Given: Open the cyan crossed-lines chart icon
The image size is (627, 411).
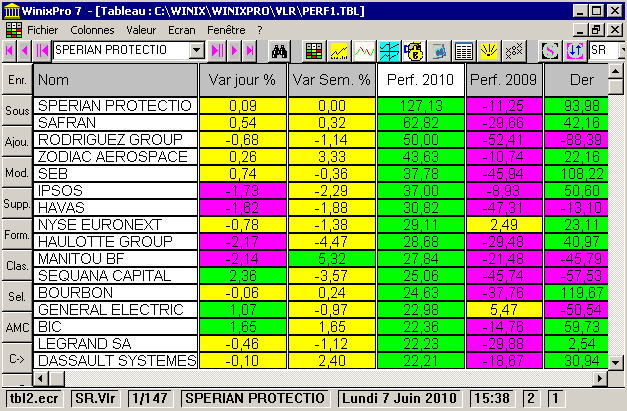Looking at the screenshot, I should click(x=389, y=51).
